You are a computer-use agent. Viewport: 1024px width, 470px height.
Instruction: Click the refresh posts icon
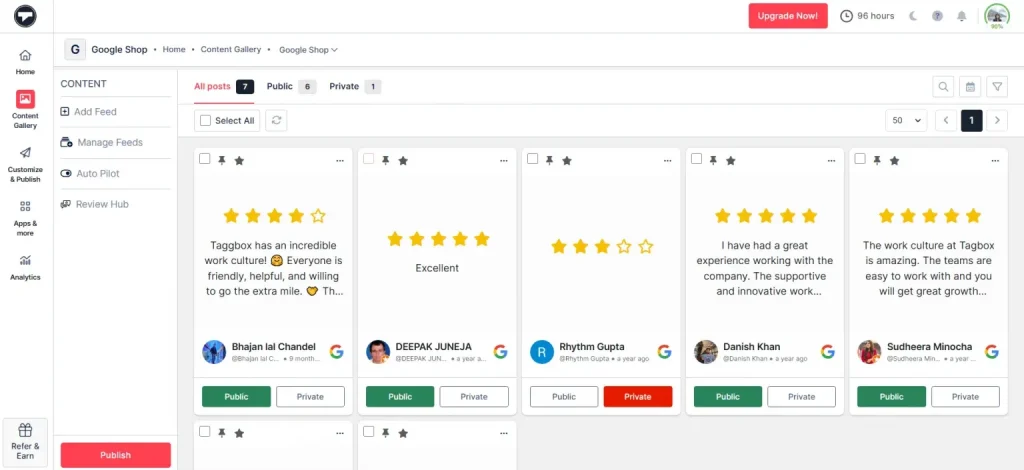click(276, 120)
